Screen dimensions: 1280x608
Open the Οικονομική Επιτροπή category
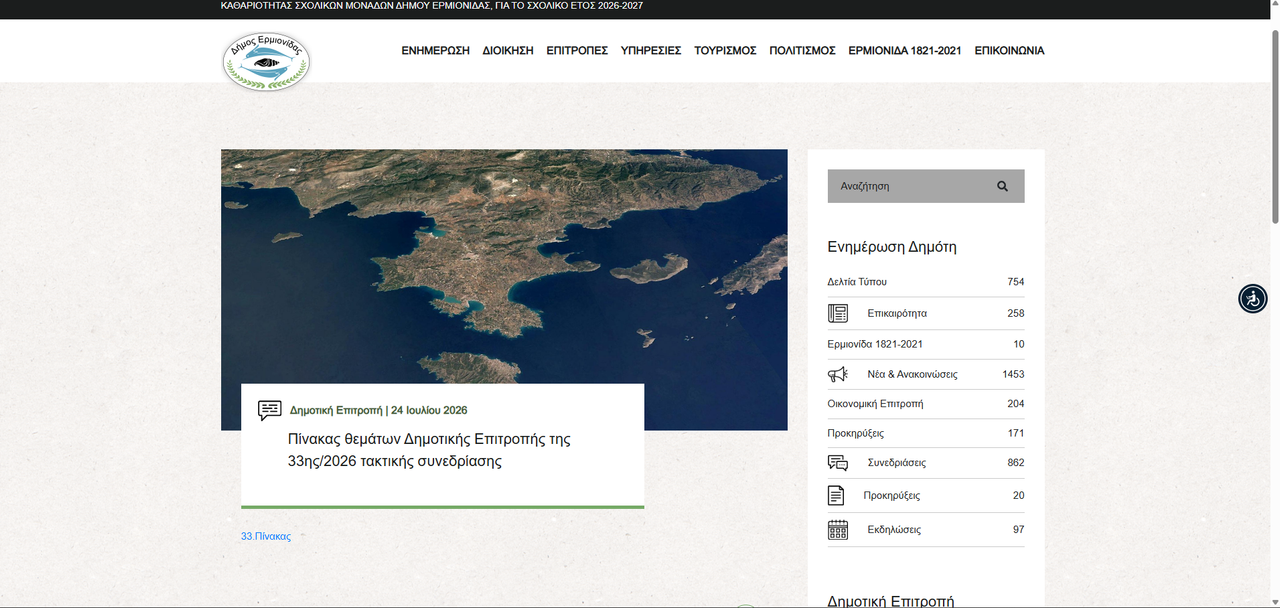tap(875, 404)
